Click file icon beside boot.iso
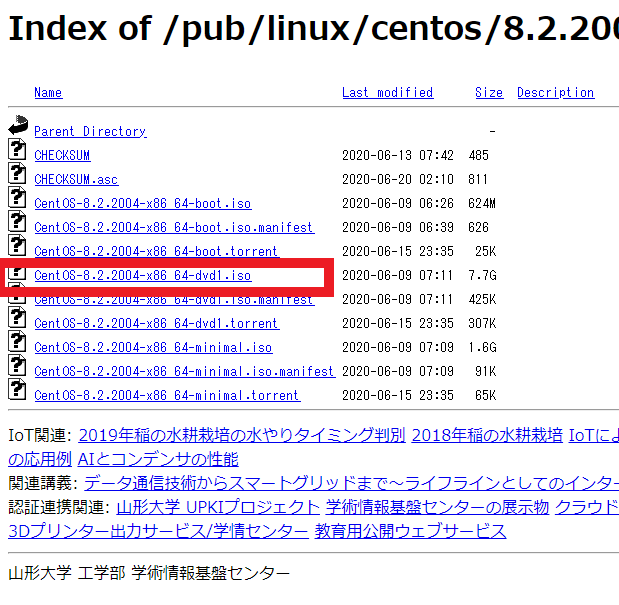Image resolution: width=619 pixels, height=605 pixels. 17,197
